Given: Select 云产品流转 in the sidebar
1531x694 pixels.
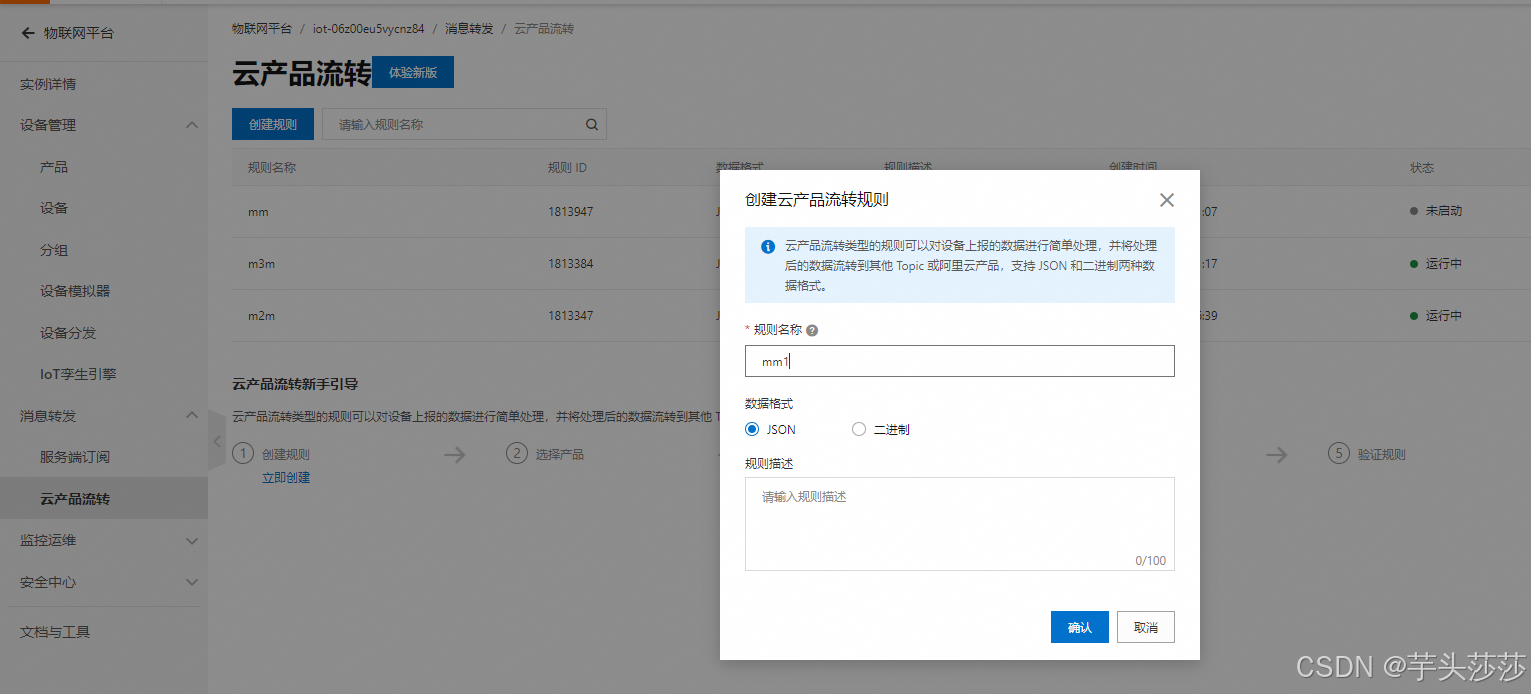Looking at the screenshot, I should coord(104,498).
